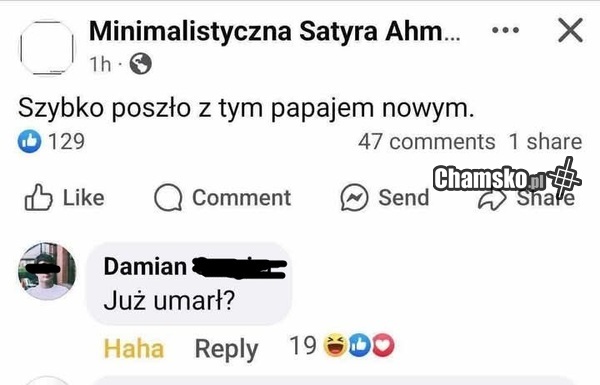The width and height of the screenshot is (600, 385).
Task: Open the Minimalistyczna Satyra page name
Action: point(274,31)
